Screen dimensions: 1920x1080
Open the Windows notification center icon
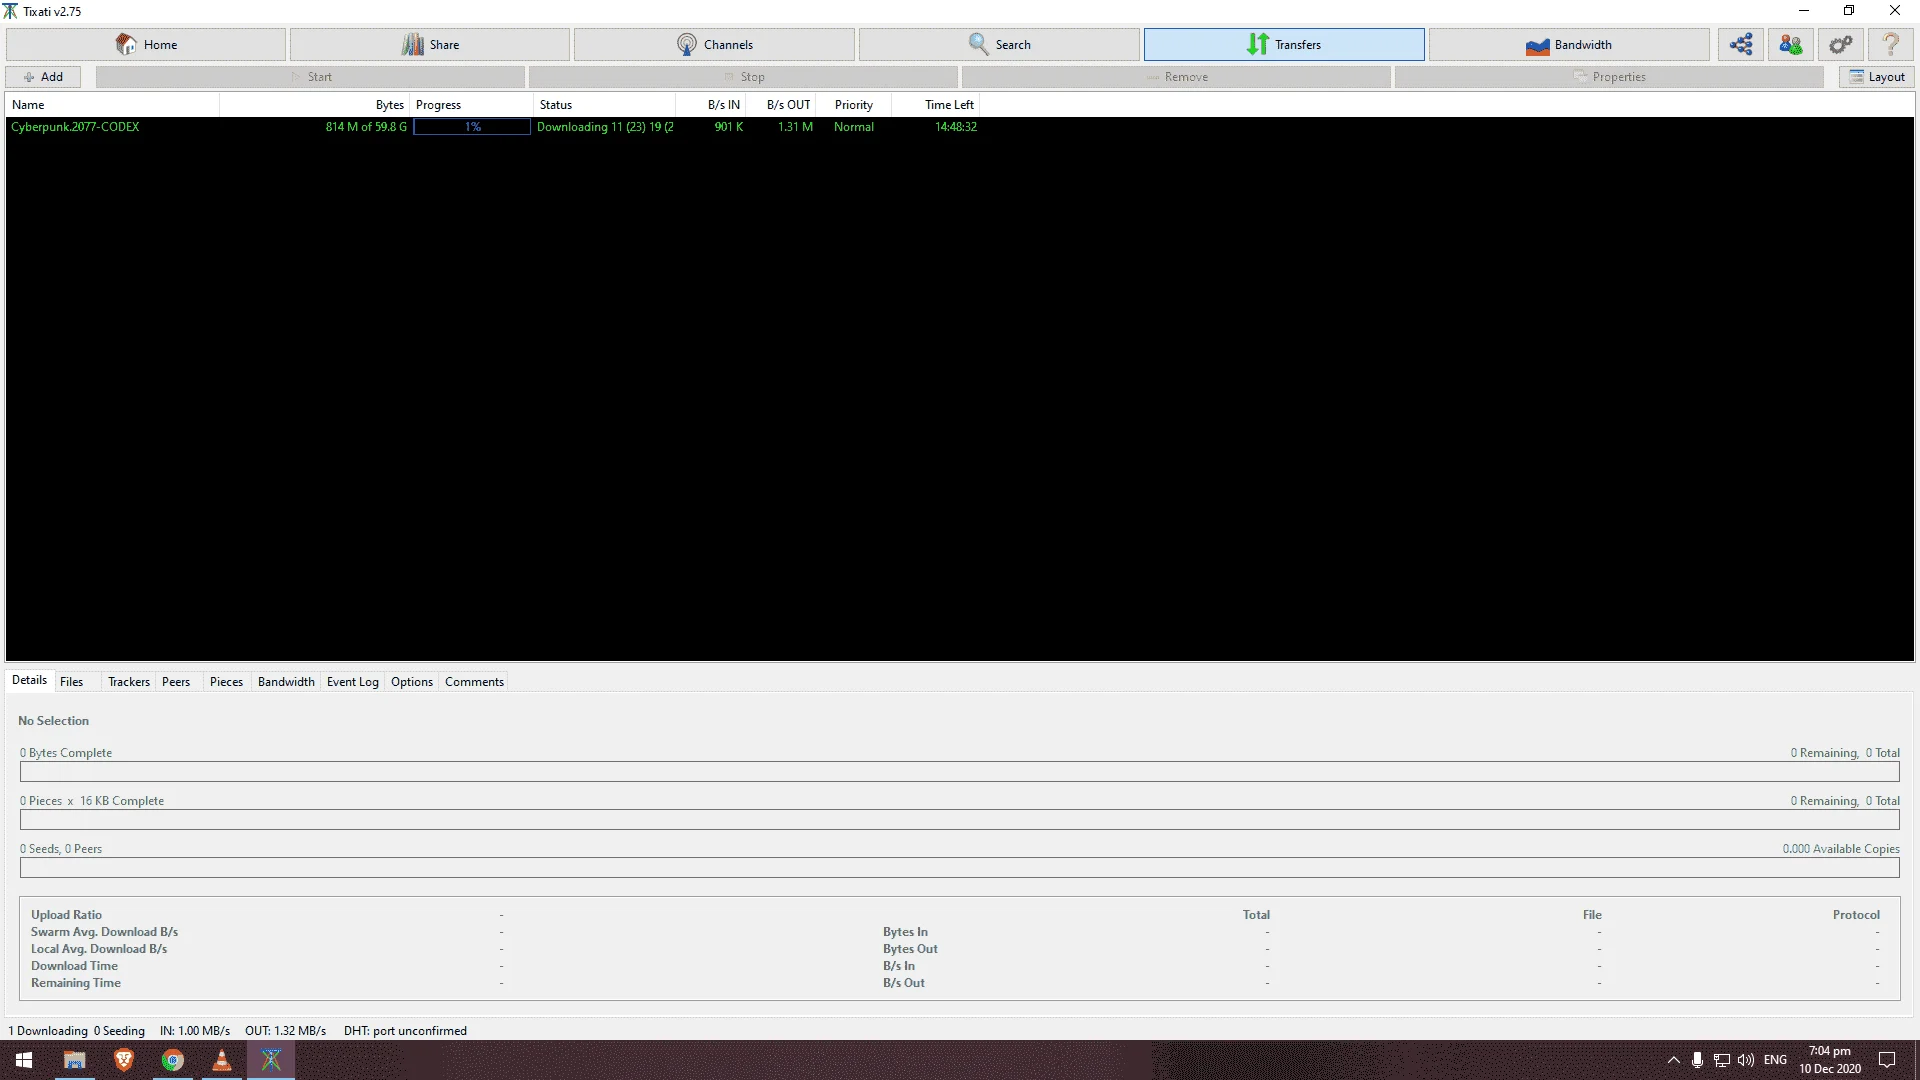[x=1887, y=1060]
